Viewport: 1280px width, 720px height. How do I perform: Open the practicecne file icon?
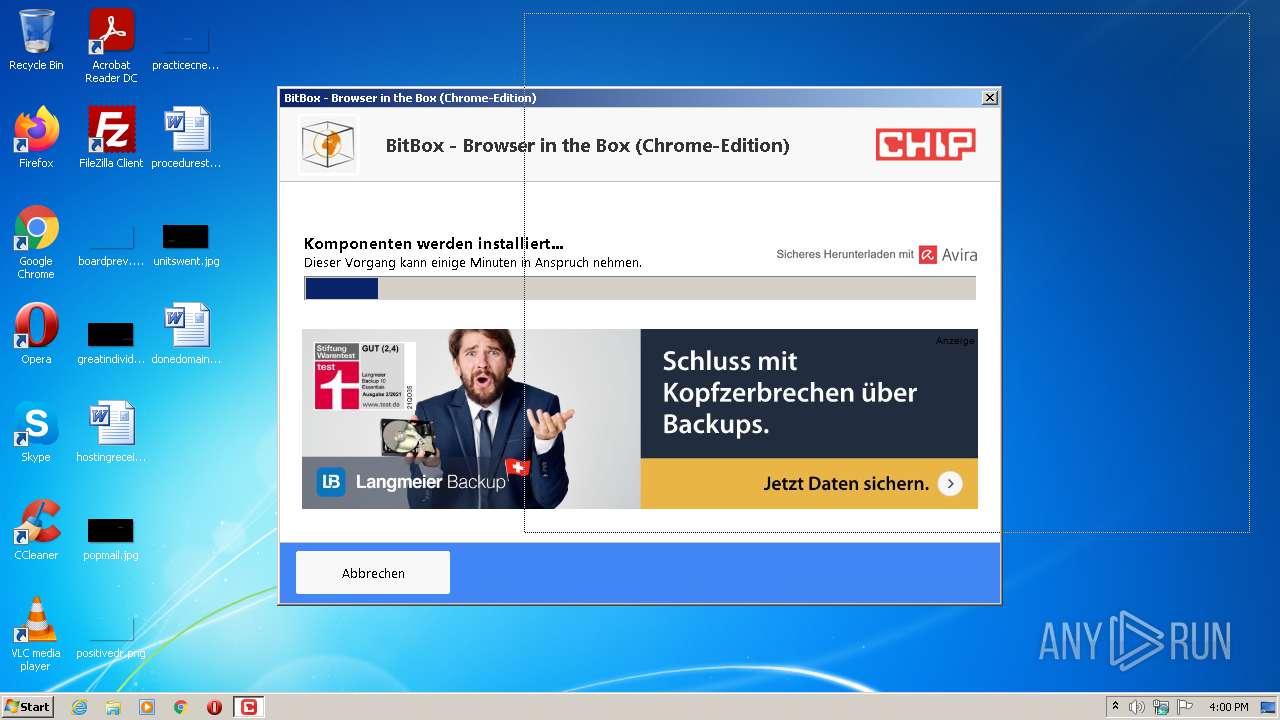(186, 45)
